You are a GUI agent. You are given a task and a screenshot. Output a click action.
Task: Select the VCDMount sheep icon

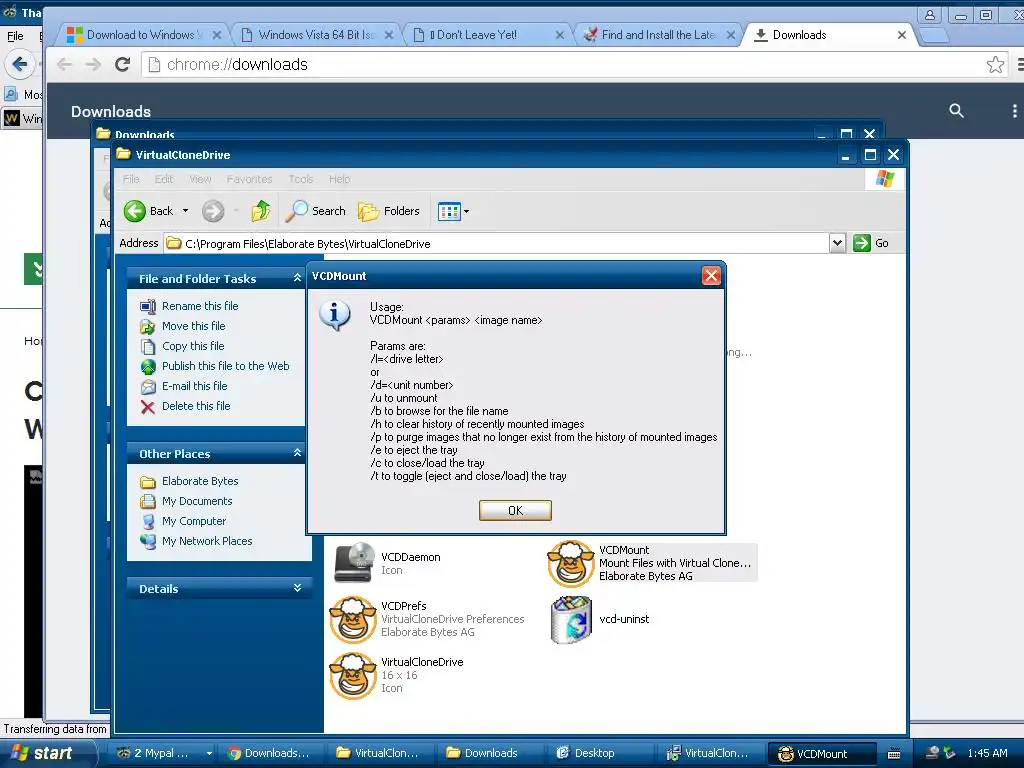click(x=570, y=563)
